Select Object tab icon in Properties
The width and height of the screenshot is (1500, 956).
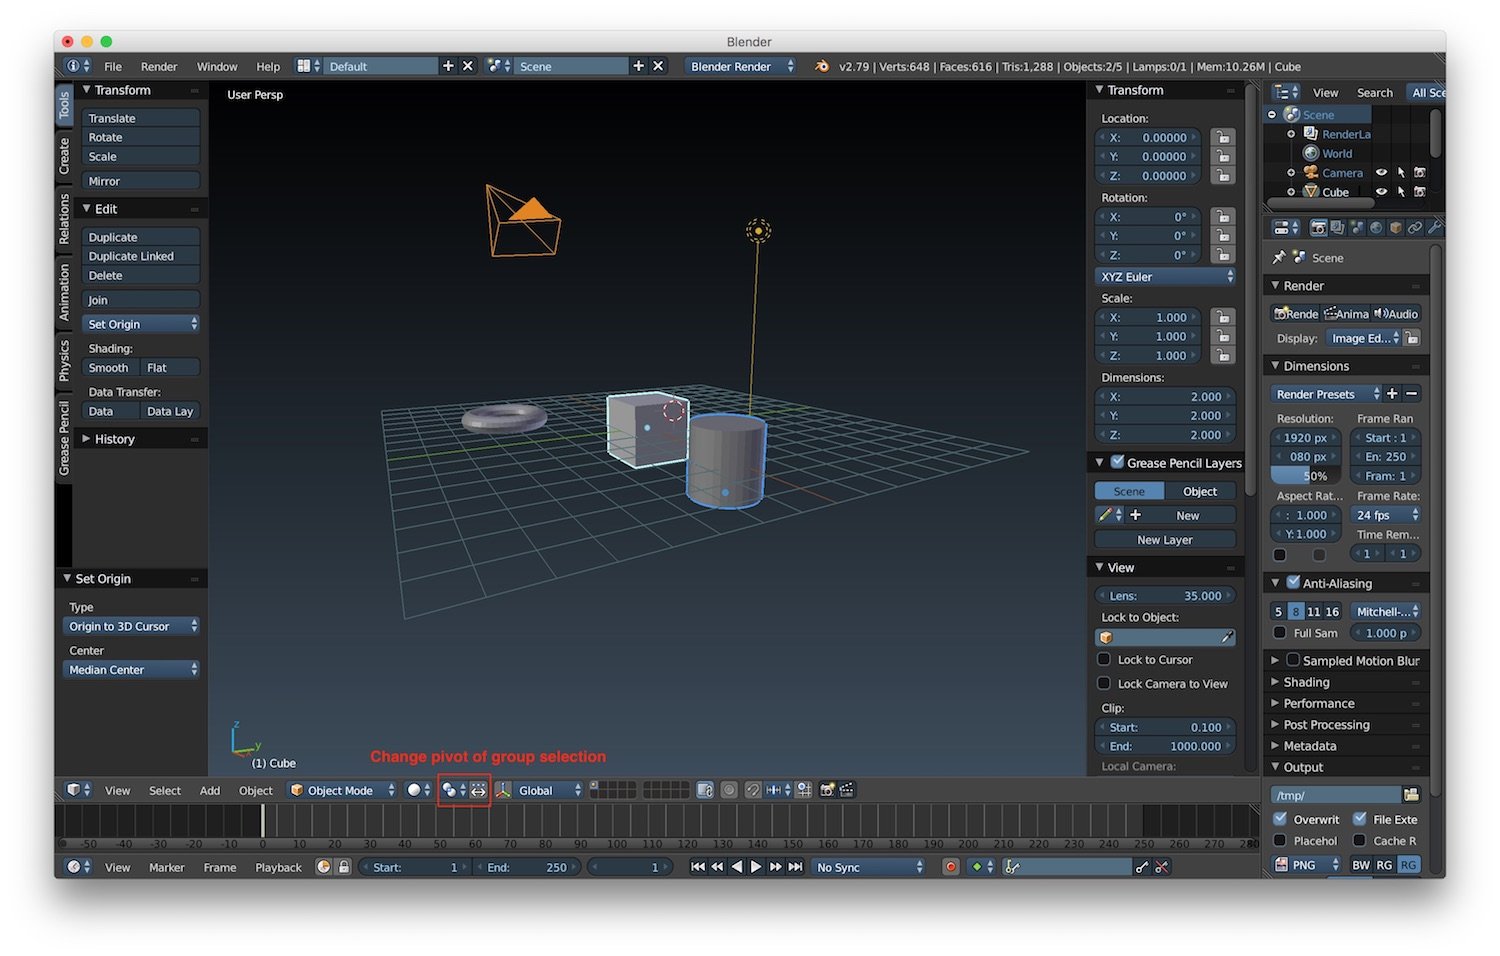[1395, 228]
